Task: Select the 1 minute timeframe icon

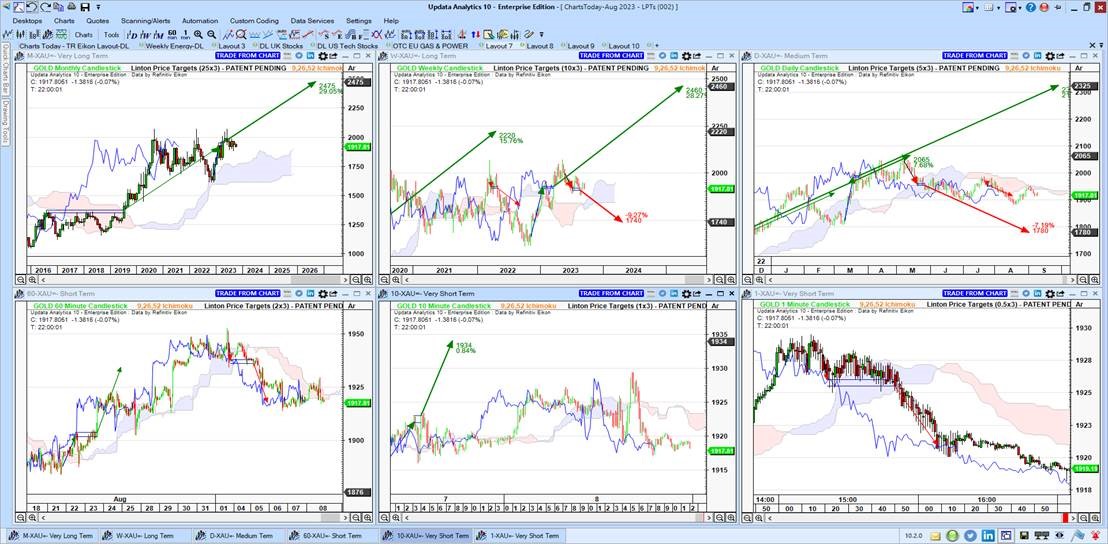Action: tap(185, 35)
